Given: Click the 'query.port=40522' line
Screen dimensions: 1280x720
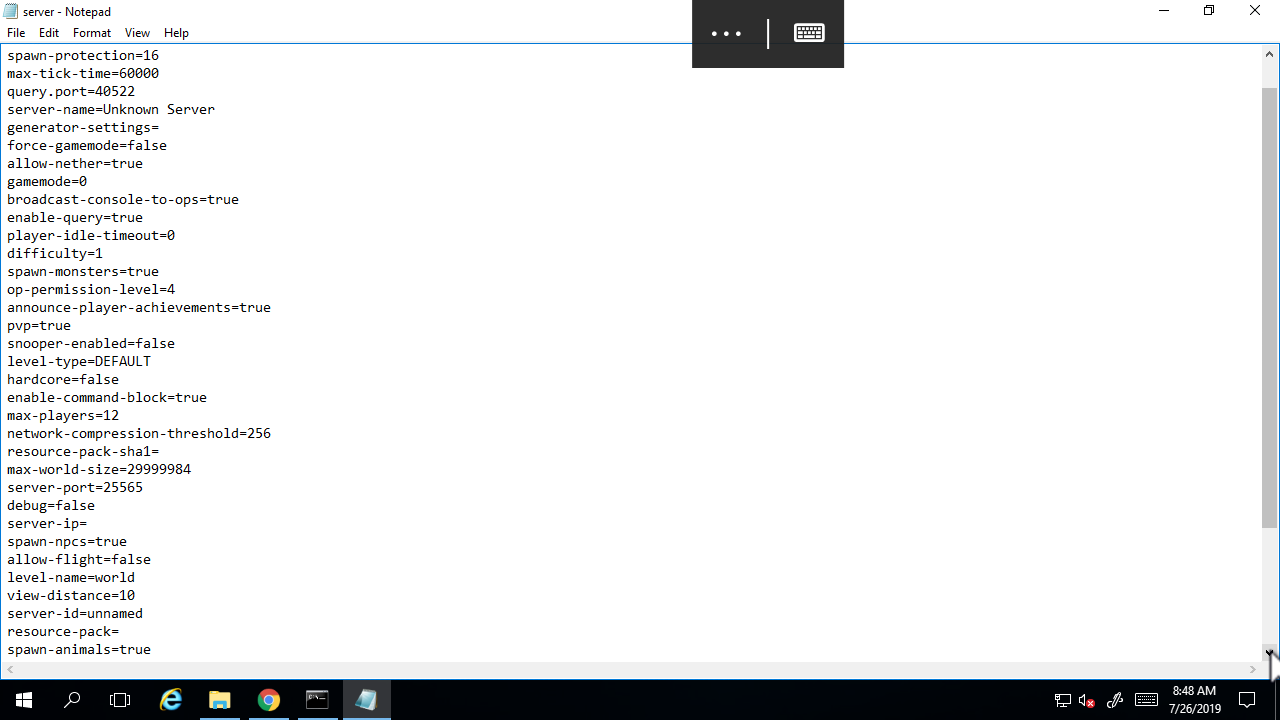Looking at the screenshot, I should click(x=71, y=91).
